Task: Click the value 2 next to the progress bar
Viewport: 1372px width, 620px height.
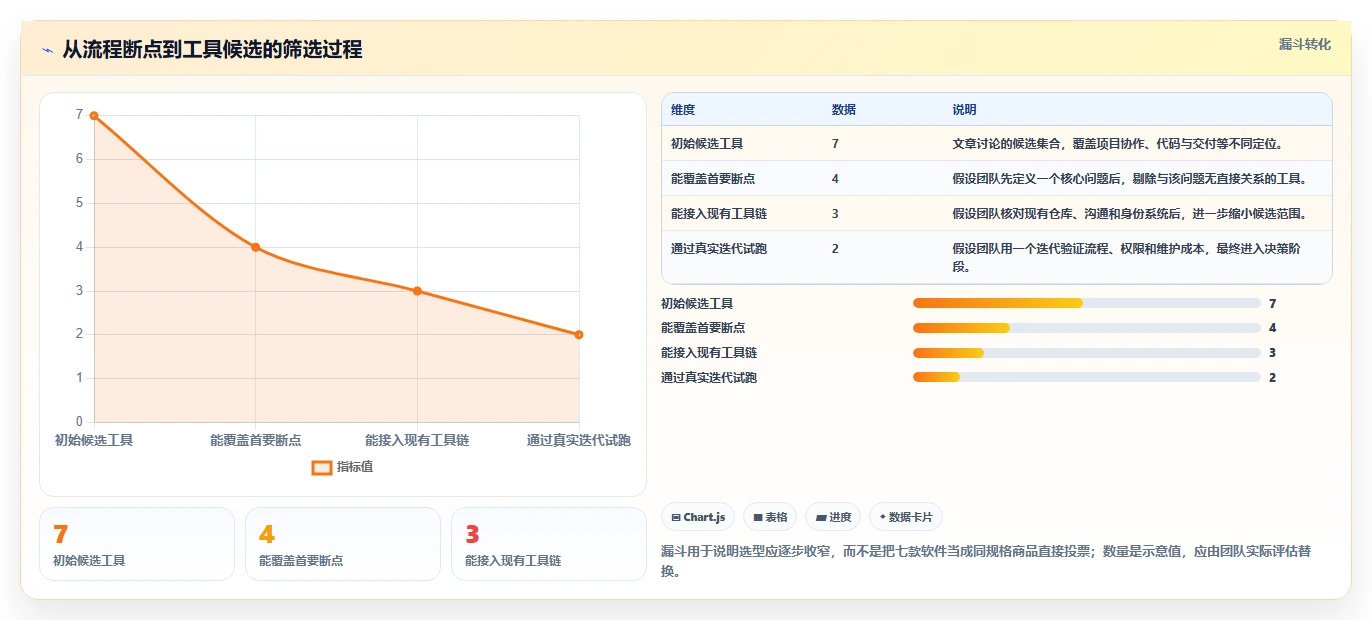Action: [x=1272, y=377]
